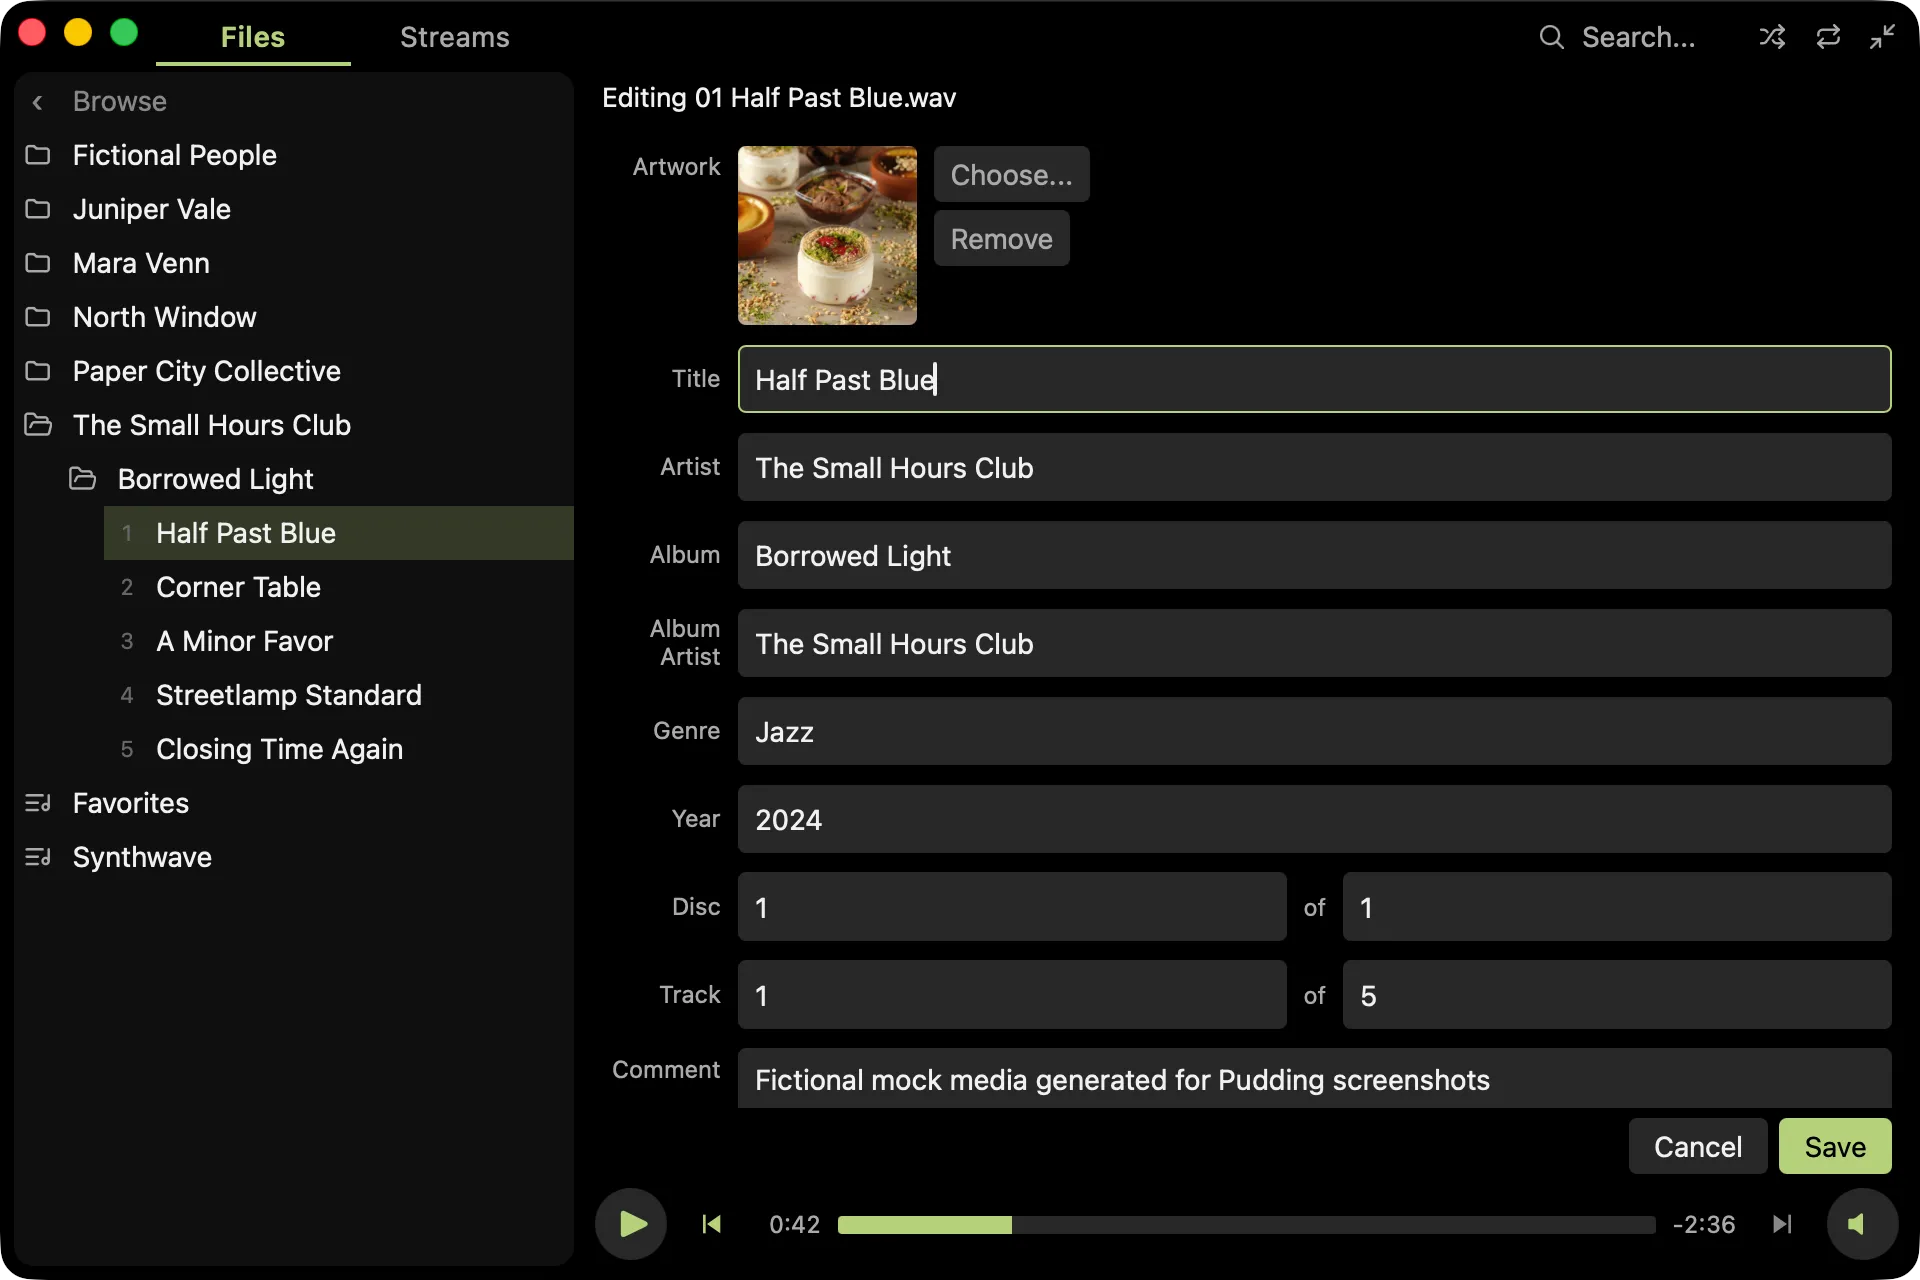Start playback with play button
This screenshot has width=1920, height=1280.
coord(631,1224)
